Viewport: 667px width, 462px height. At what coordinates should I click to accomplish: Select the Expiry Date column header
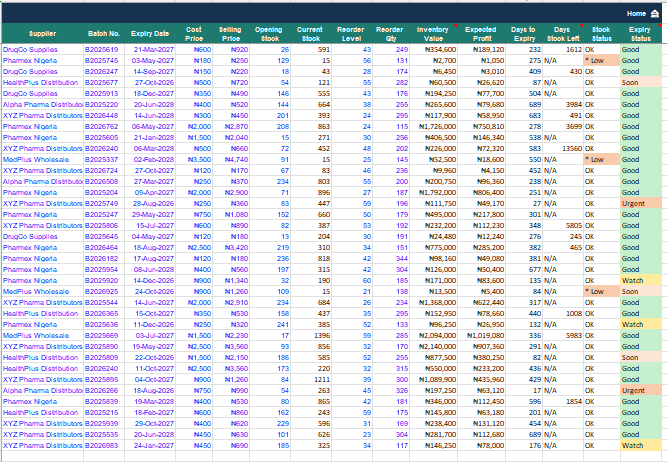[x=150, y=34]
